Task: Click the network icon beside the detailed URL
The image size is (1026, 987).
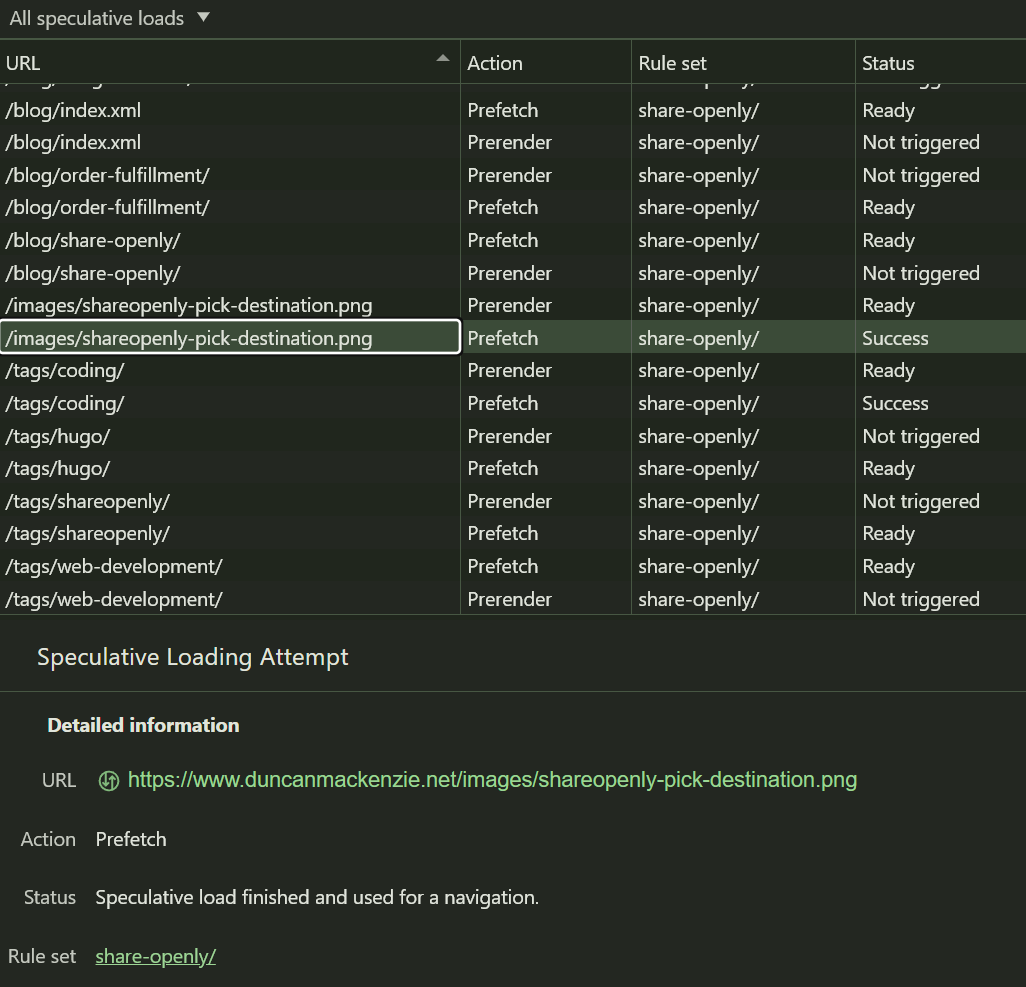Action: pos(109,780)
